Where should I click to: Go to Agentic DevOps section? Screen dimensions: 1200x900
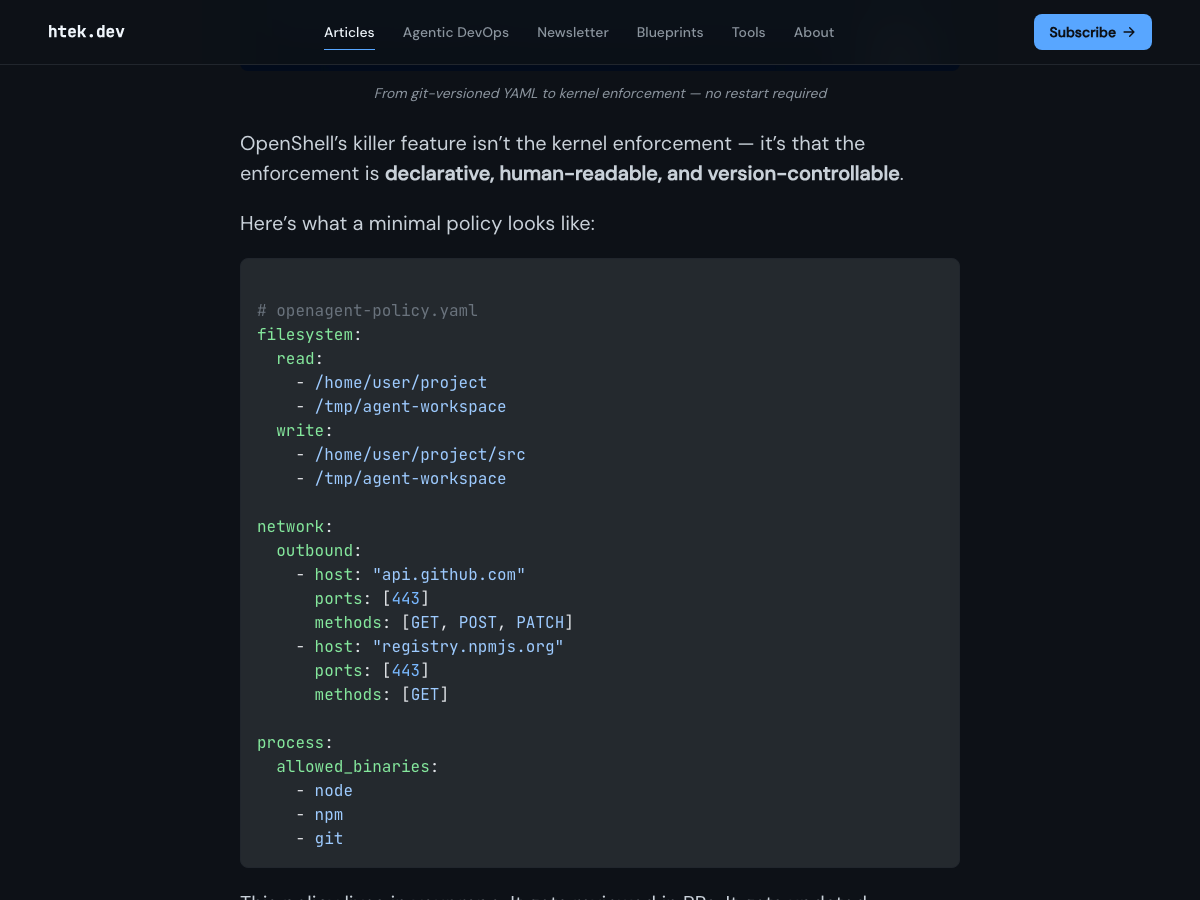pyautogui.click(x=456, y=32)
